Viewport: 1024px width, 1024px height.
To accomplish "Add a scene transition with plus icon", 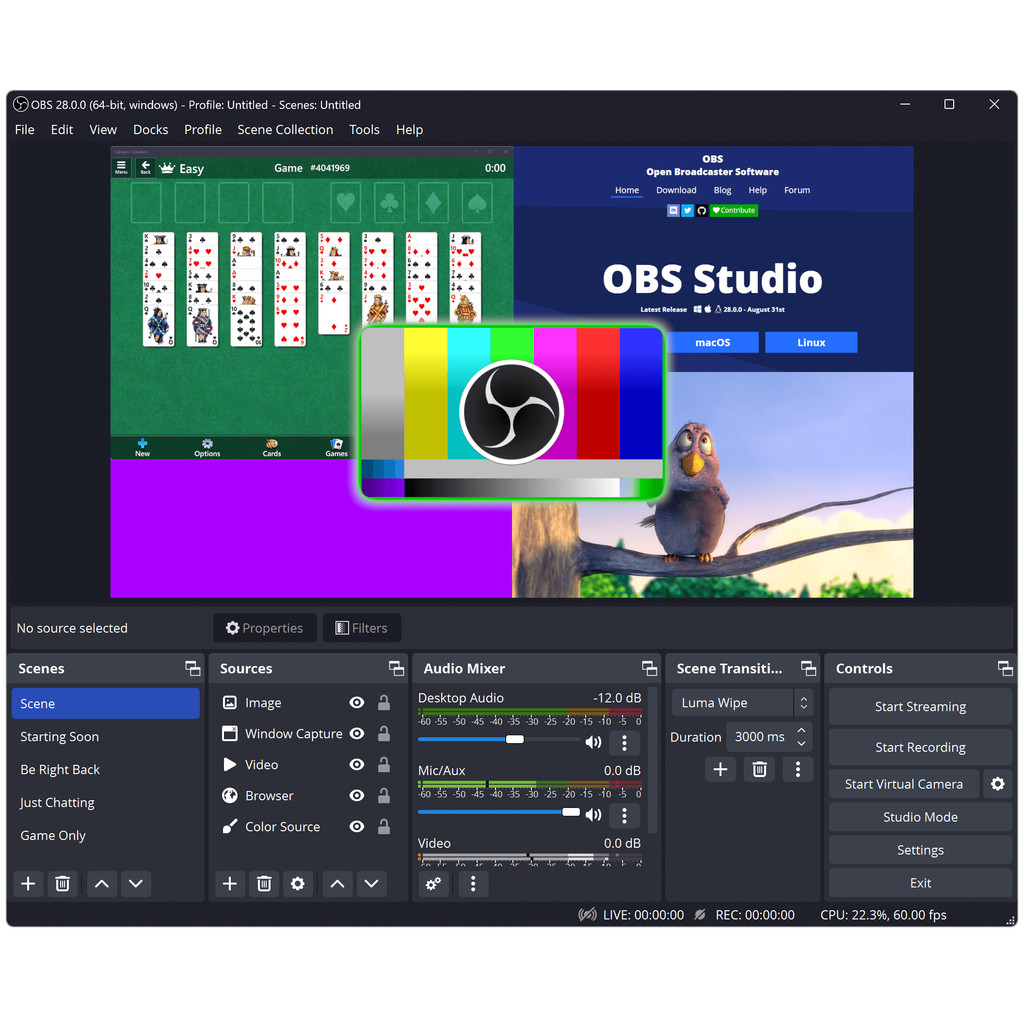I will (720, 769).
